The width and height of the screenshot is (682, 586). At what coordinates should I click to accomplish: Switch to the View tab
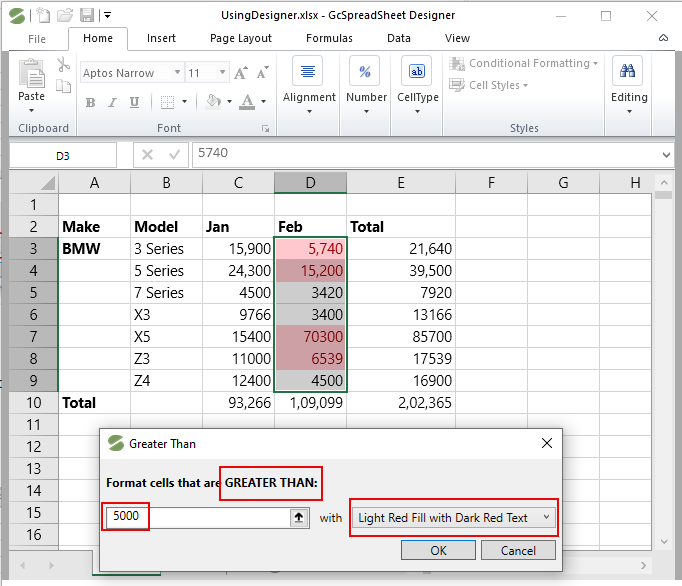pos(457,38)
